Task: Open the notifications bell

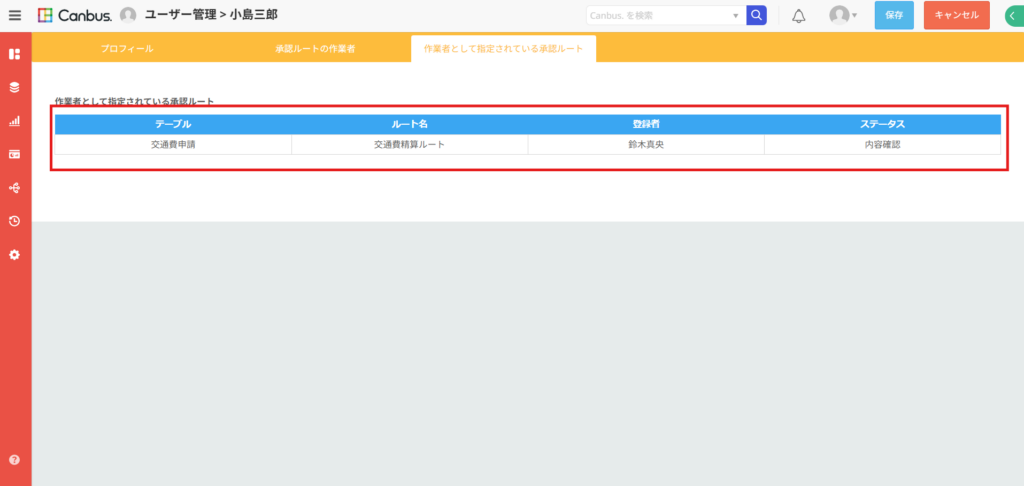Action: tap(798, 16)
